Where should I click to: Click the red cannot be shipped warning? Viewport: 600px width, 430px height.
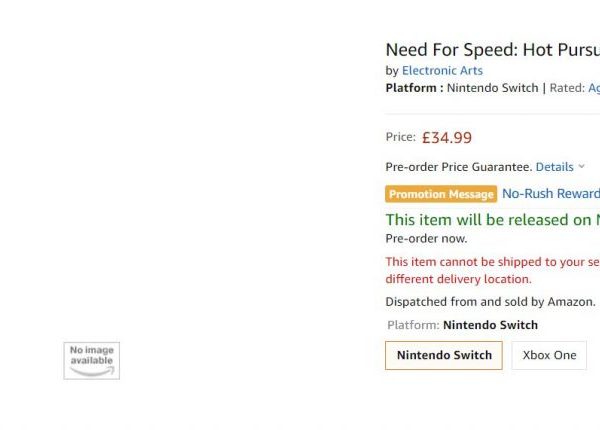[493, 262]
